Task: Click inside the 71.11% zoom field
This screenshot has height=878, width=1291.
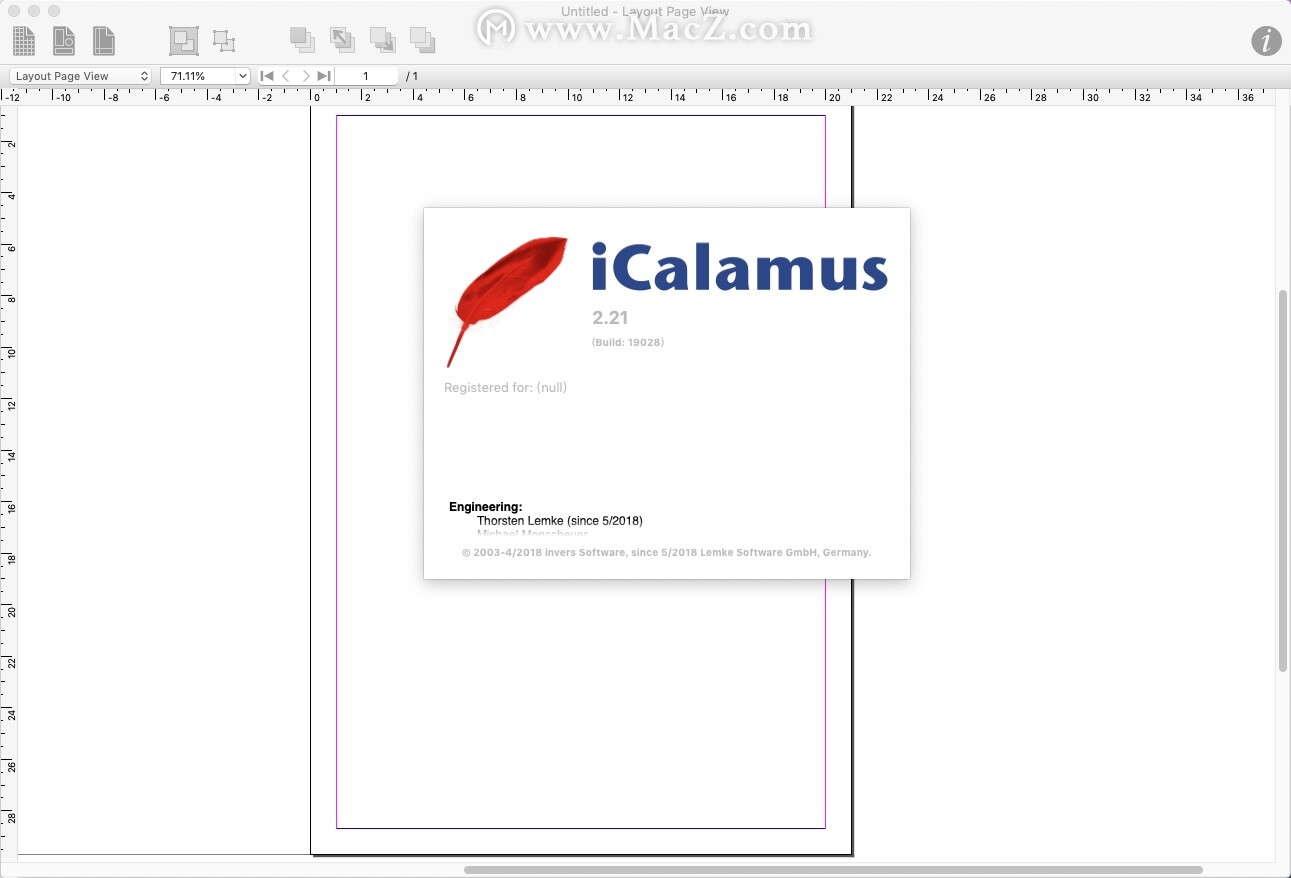Action: pyautogui.click(x=197, y=76)
